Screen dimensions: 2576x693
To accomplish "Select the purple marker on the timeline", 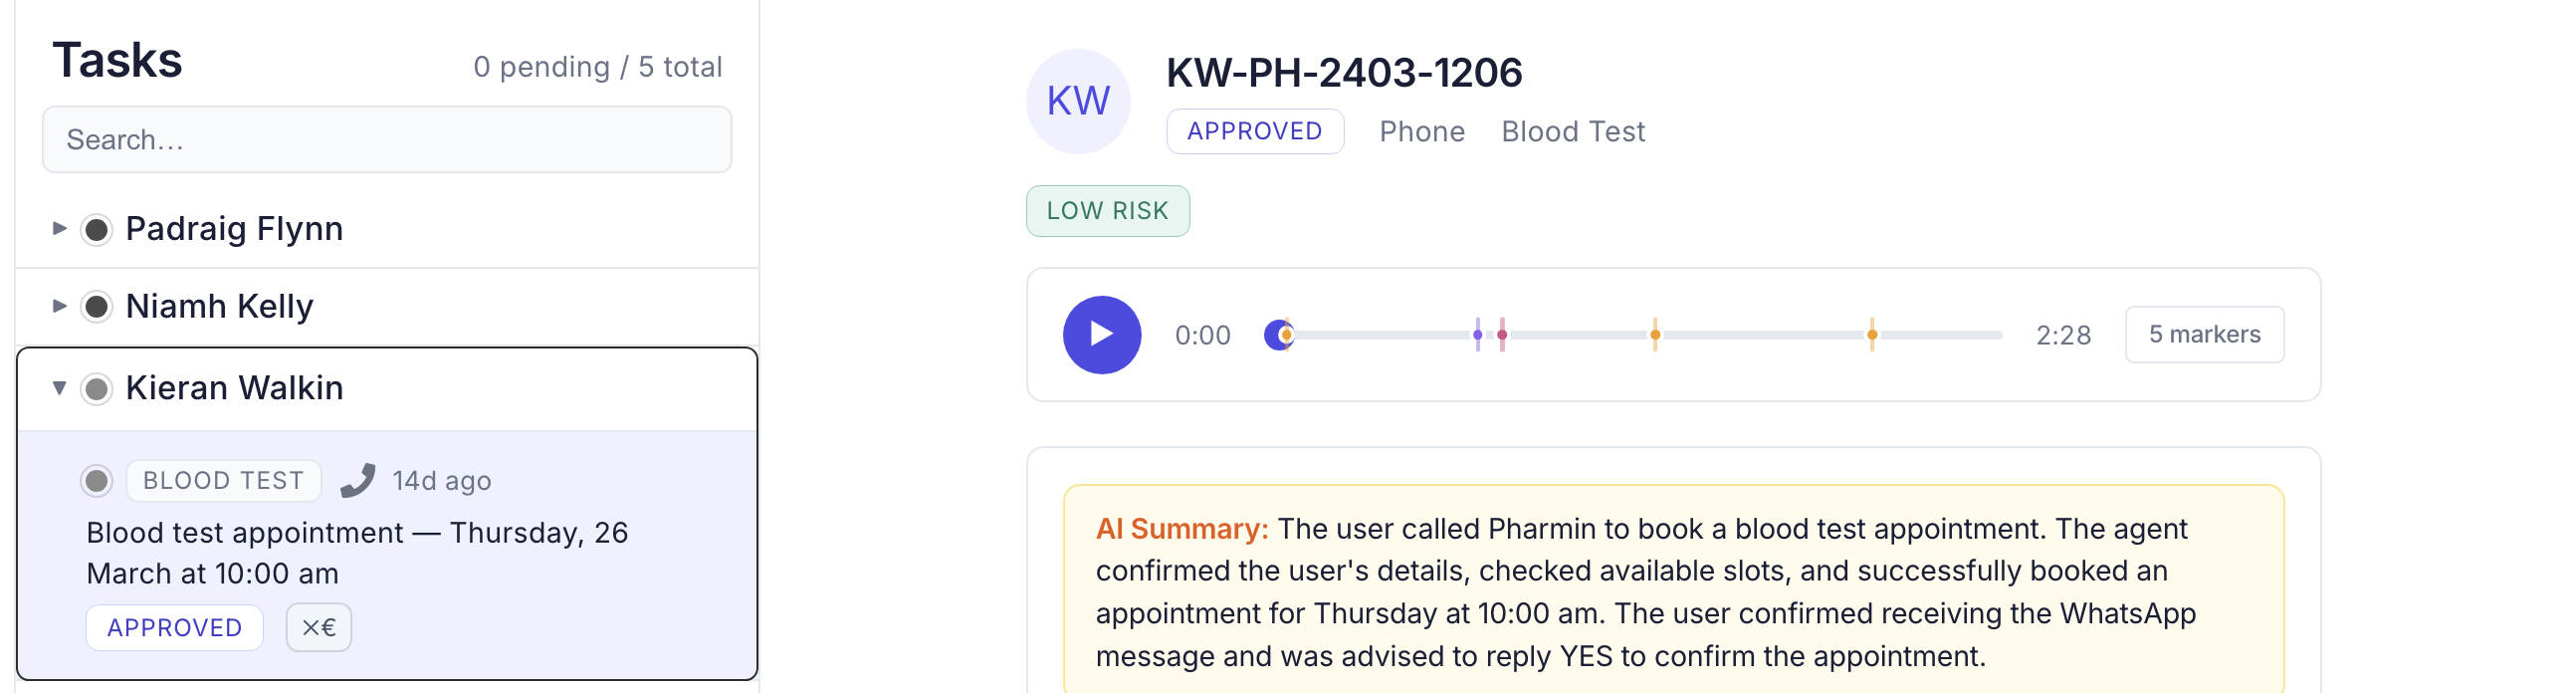I will [1477, 334].
